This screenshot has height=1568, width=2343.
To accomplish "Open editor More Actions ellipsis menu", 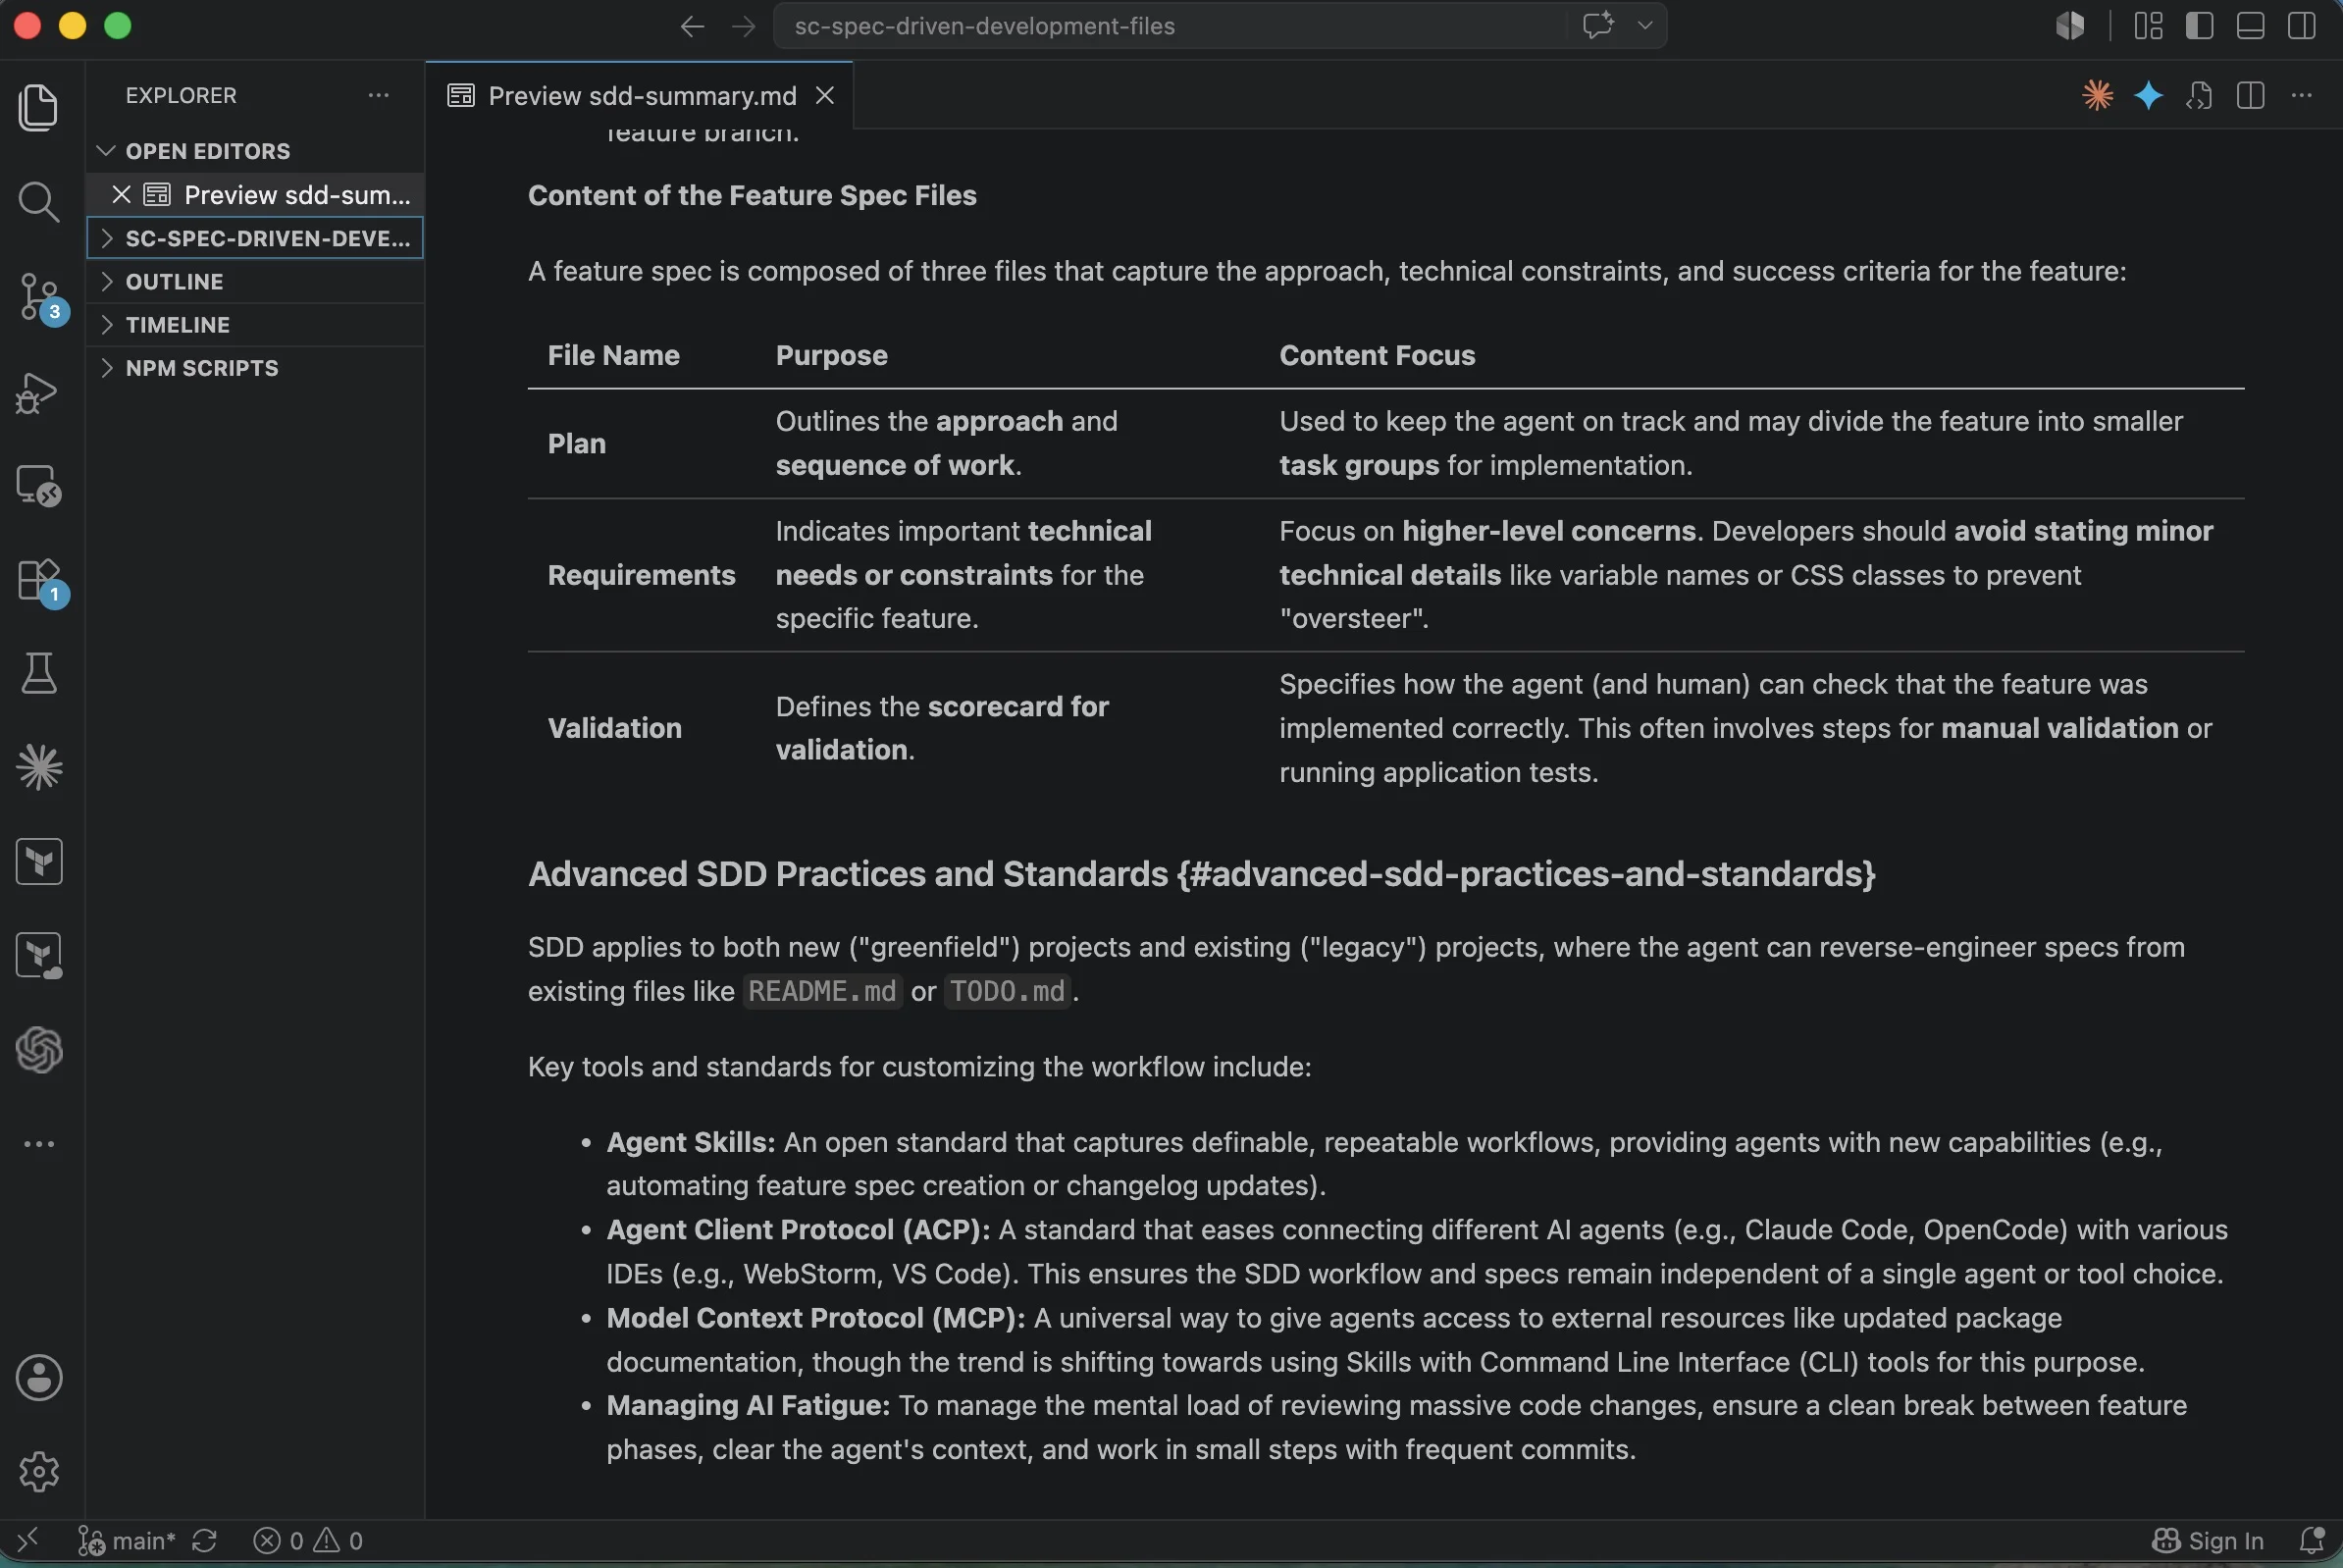I will tap(2301, 95).
